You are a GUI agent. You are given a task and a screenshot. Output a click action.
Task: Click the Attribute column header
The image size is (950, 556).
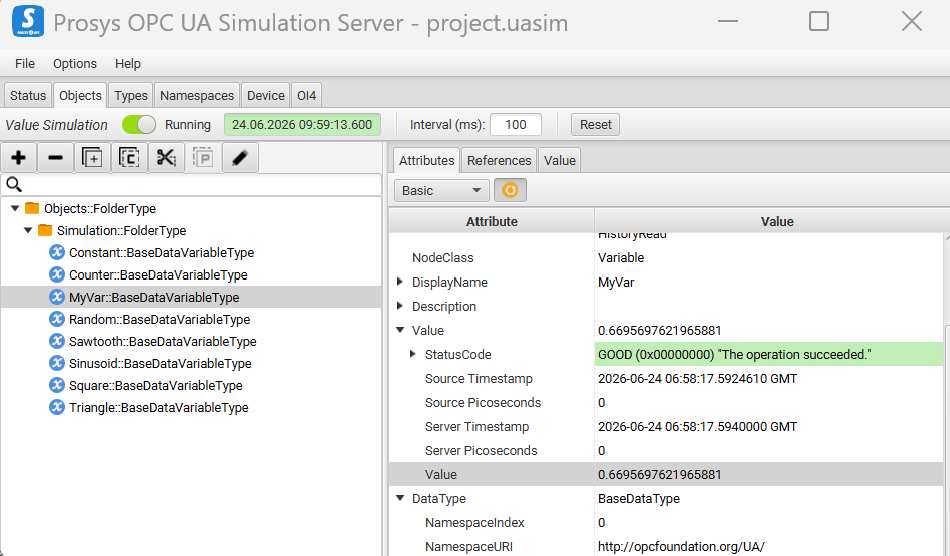click(491, 221)
